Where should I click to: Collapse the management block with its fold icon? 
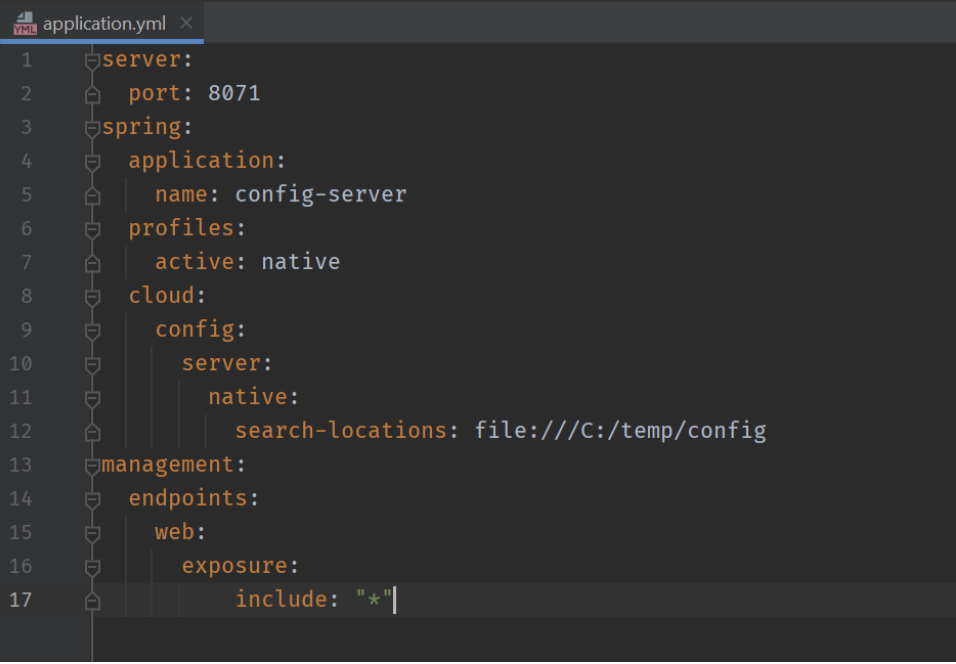click(91, 464)
